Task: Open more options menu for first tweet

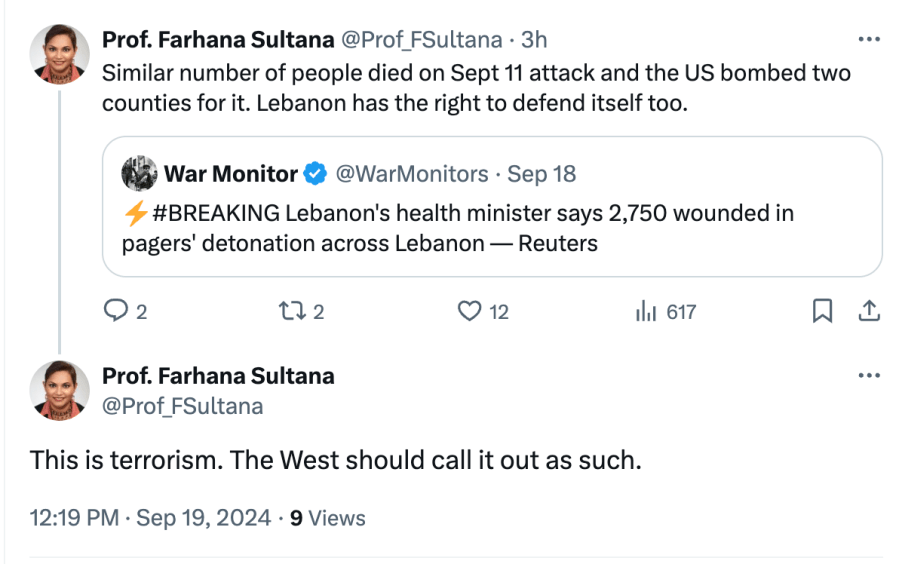Action: coord(869,40)
